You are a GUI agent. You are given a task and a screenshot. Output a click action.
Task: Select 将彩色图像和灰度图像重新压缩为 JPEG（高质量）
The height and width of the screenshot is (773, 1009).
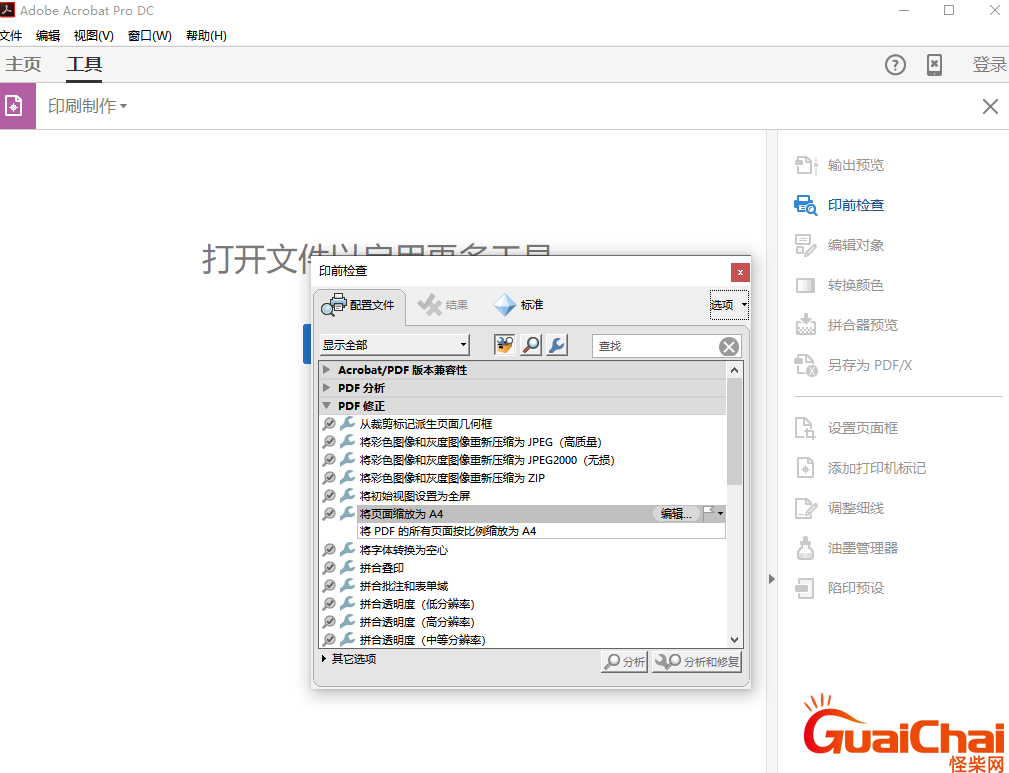[481, 442]
